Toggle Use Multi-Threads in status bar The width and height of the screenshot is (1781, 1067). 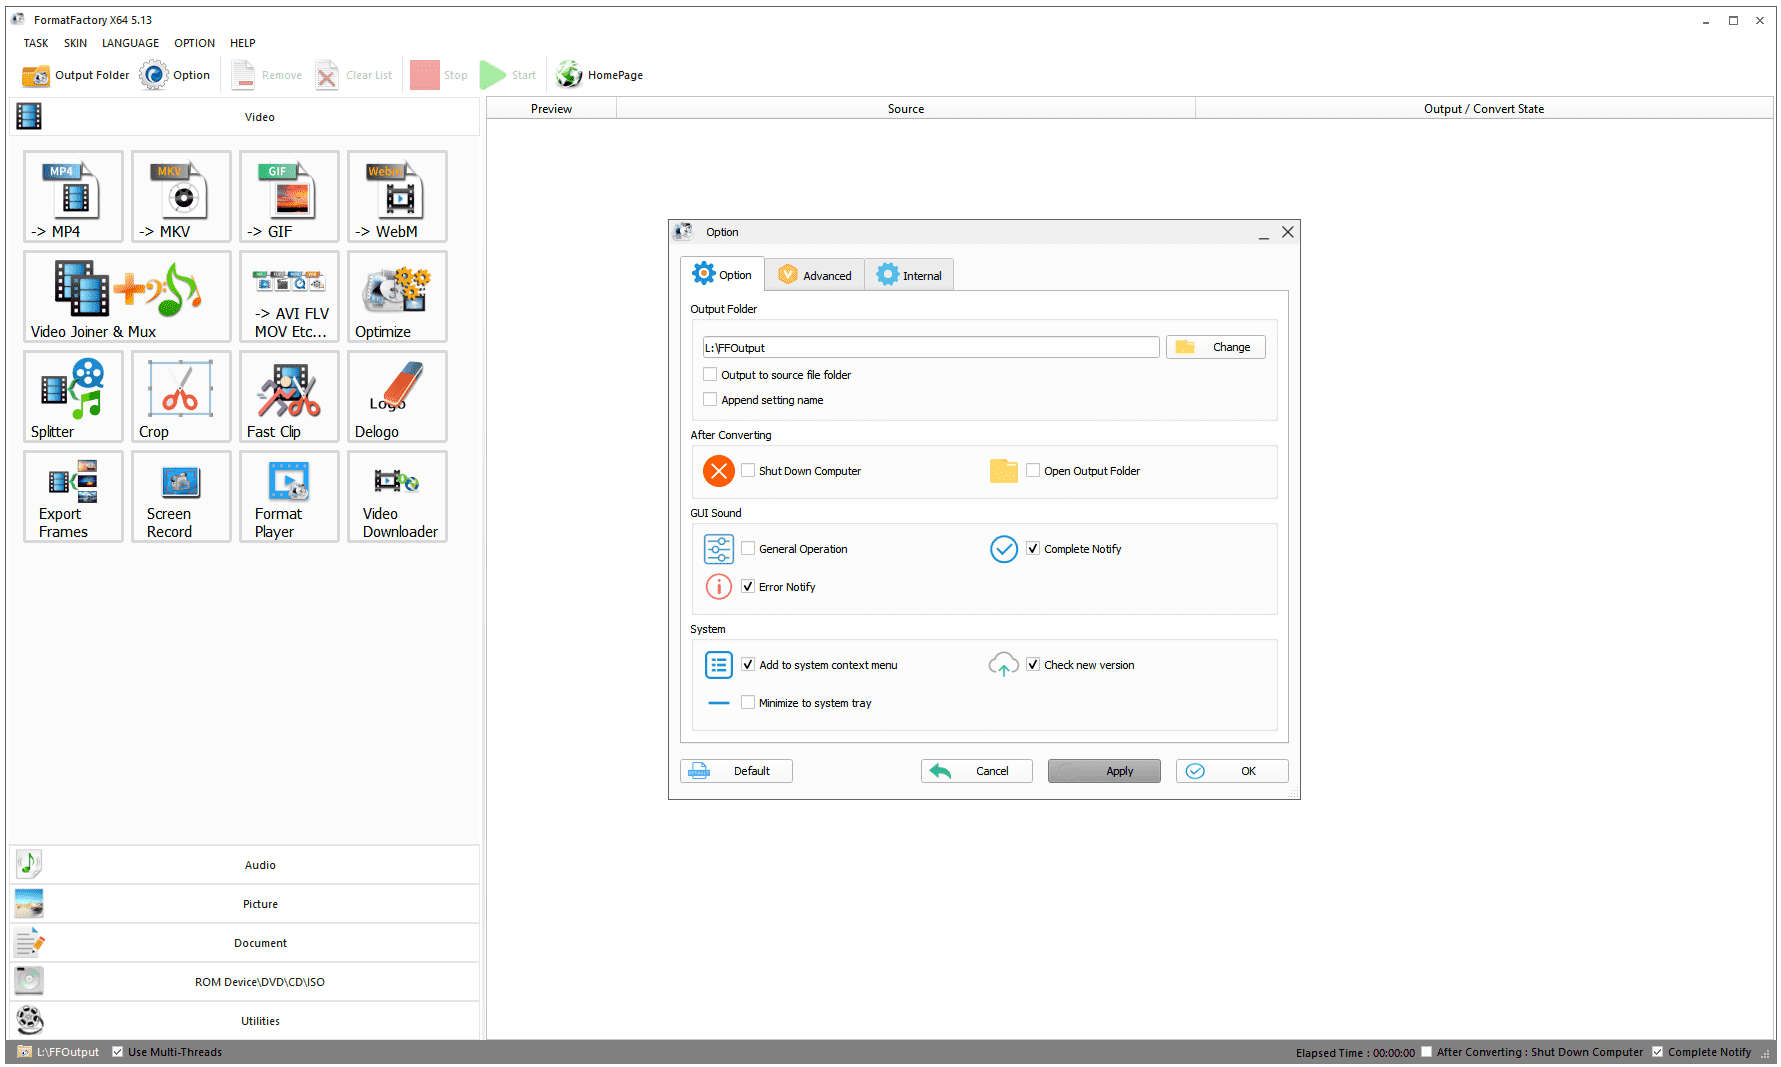[x=118, y=1052]
